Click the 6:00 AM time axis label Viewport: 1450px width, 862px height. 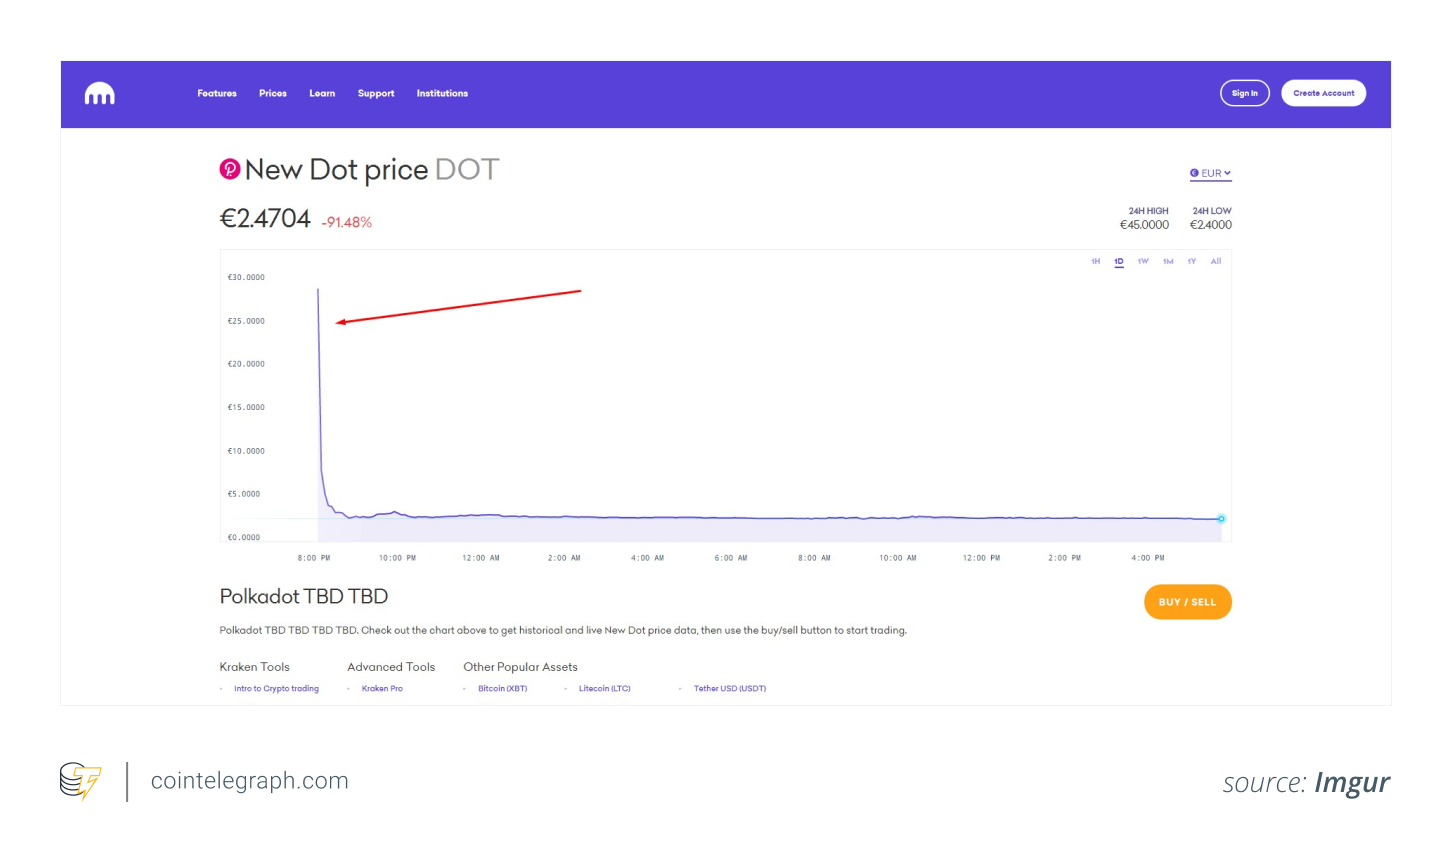(731, 558)
